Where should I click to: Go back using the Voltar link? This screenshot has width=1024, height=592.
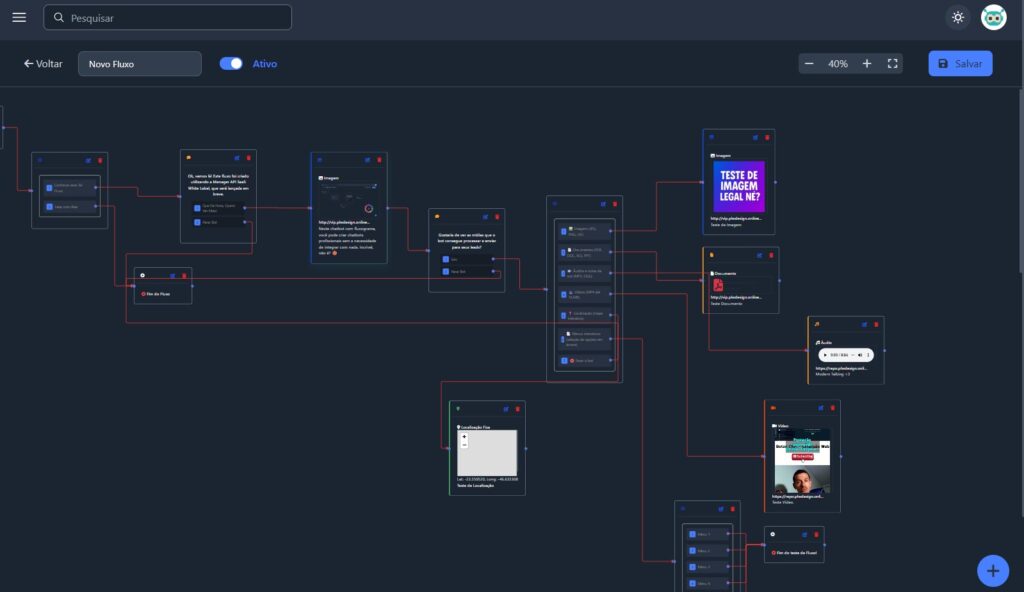coord(43,64)
